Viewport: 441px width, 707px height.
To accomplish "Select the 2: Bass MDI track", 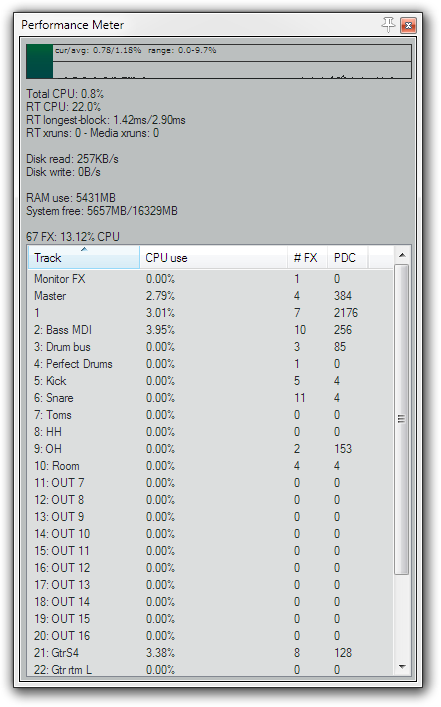I will pos(211,330).
